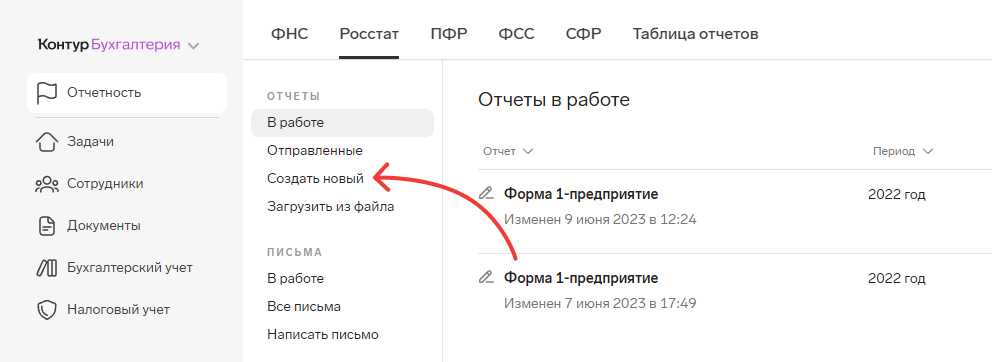Go to the ФСС tab
Image resolution: width=992 pixels, height=362 pixels.
click(516, 34)
